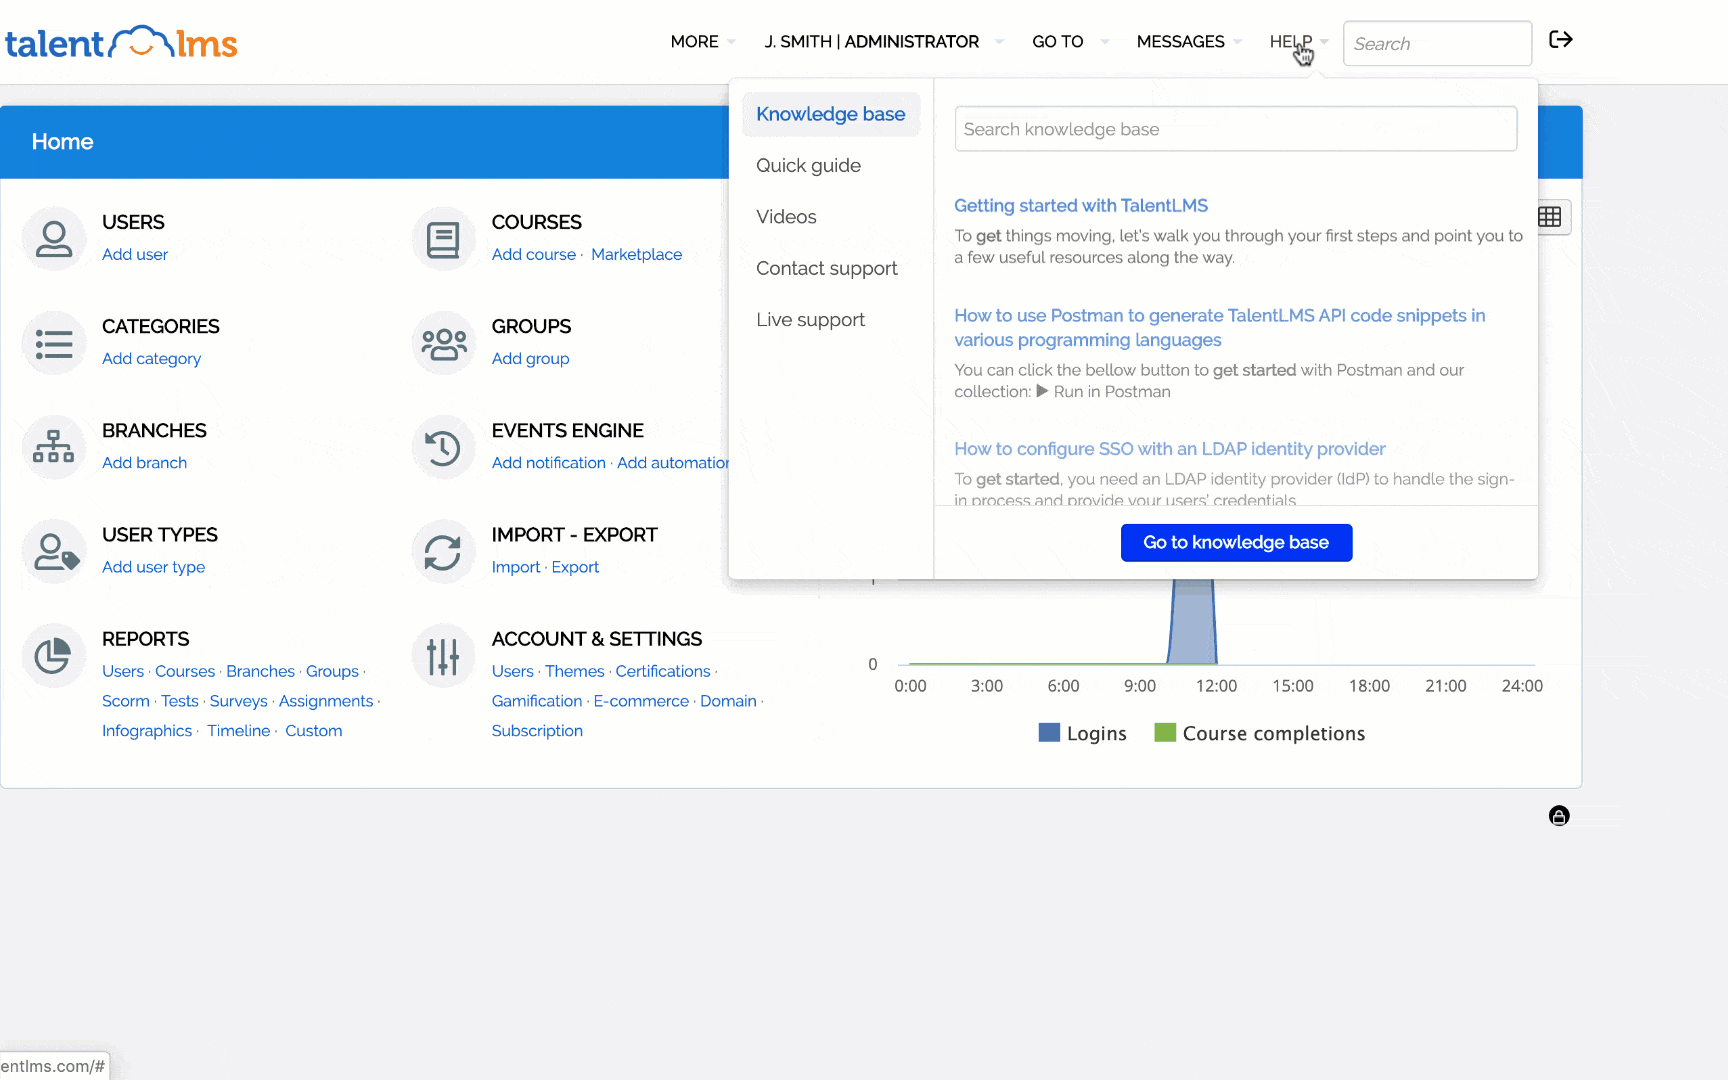The height and width of the screenshot is (1080, 1728).
Task: Click Add category link
Action: click(151, 359)
